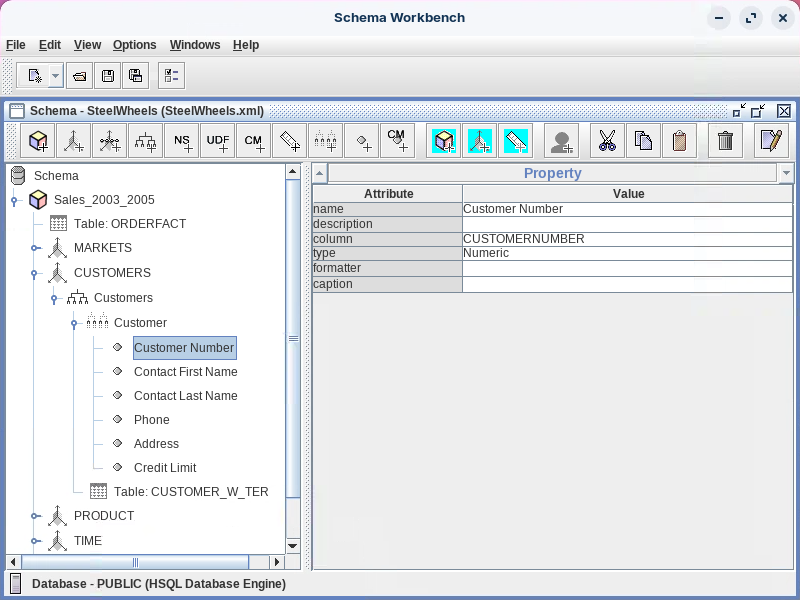Viewport: 800px width, 600px height.
Task: Expand the PRODUCT dimension node
Action: [x=35, y=517]
